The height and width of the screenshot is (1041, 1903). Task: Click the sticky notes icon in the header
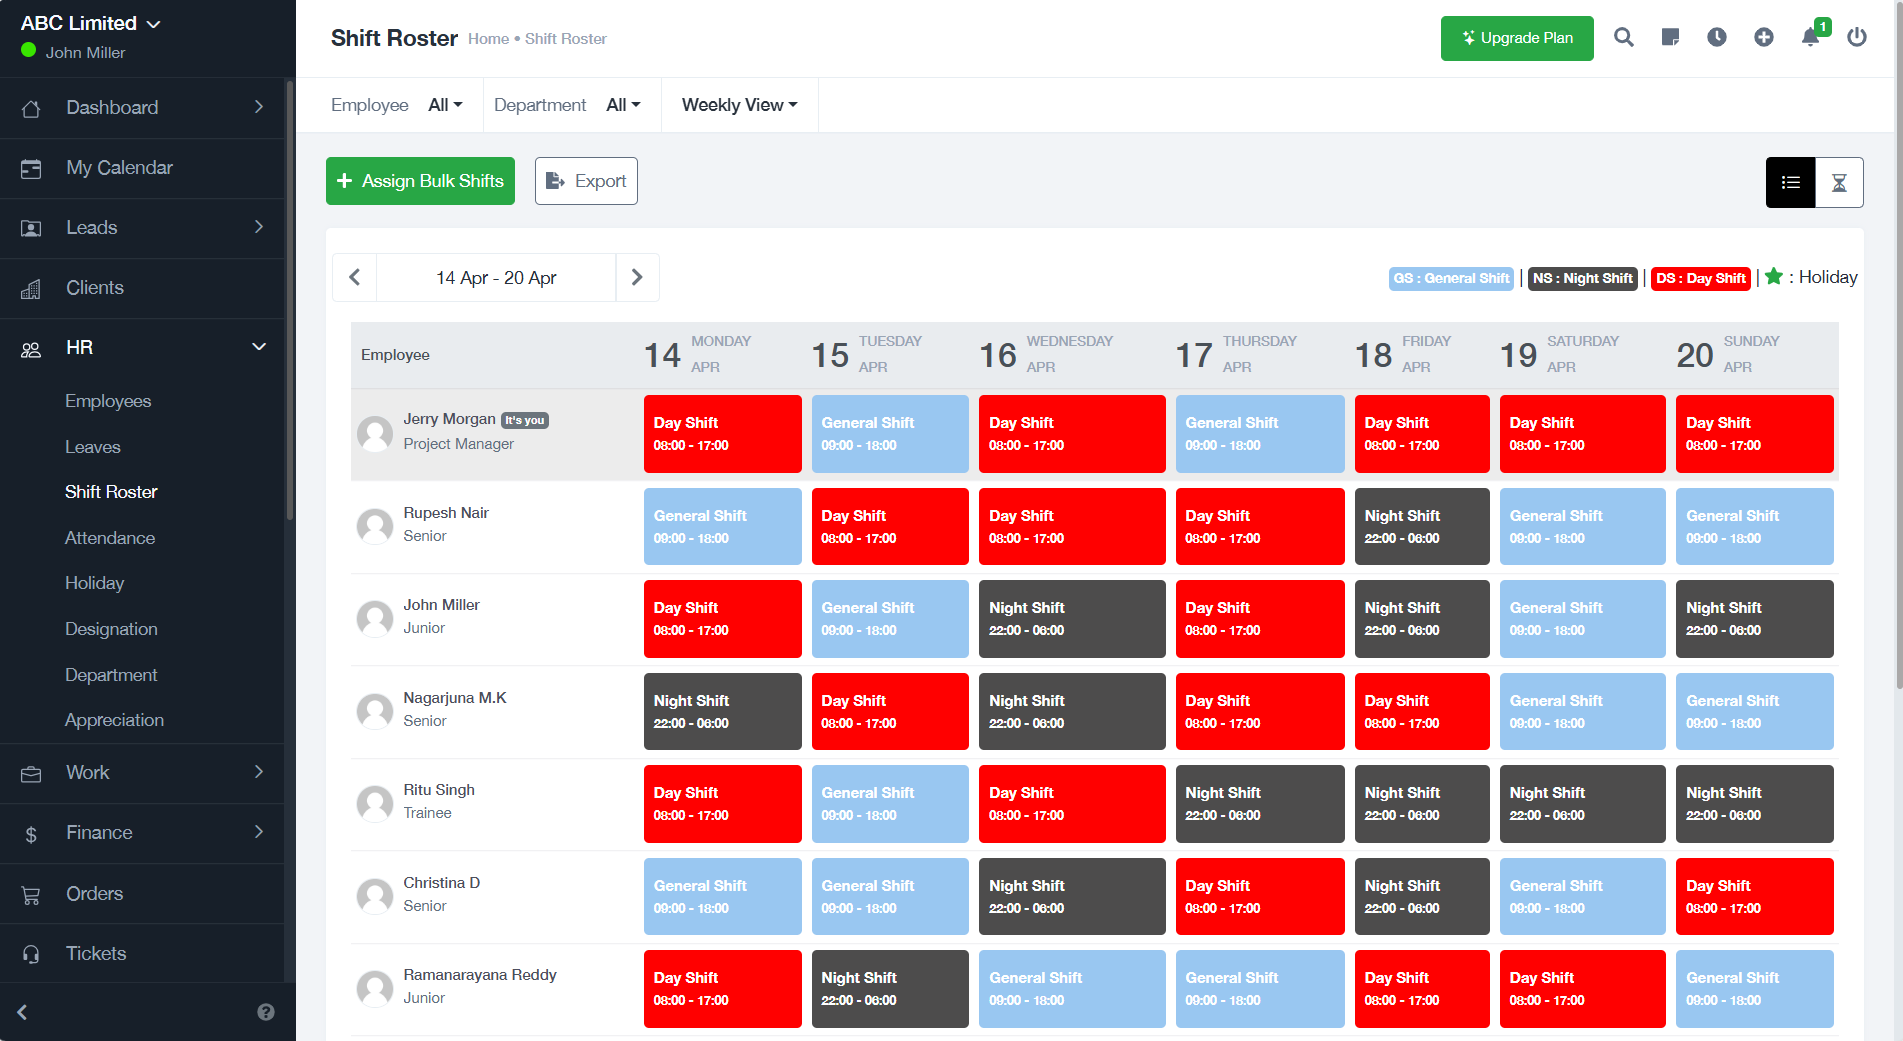point(1670,37)
